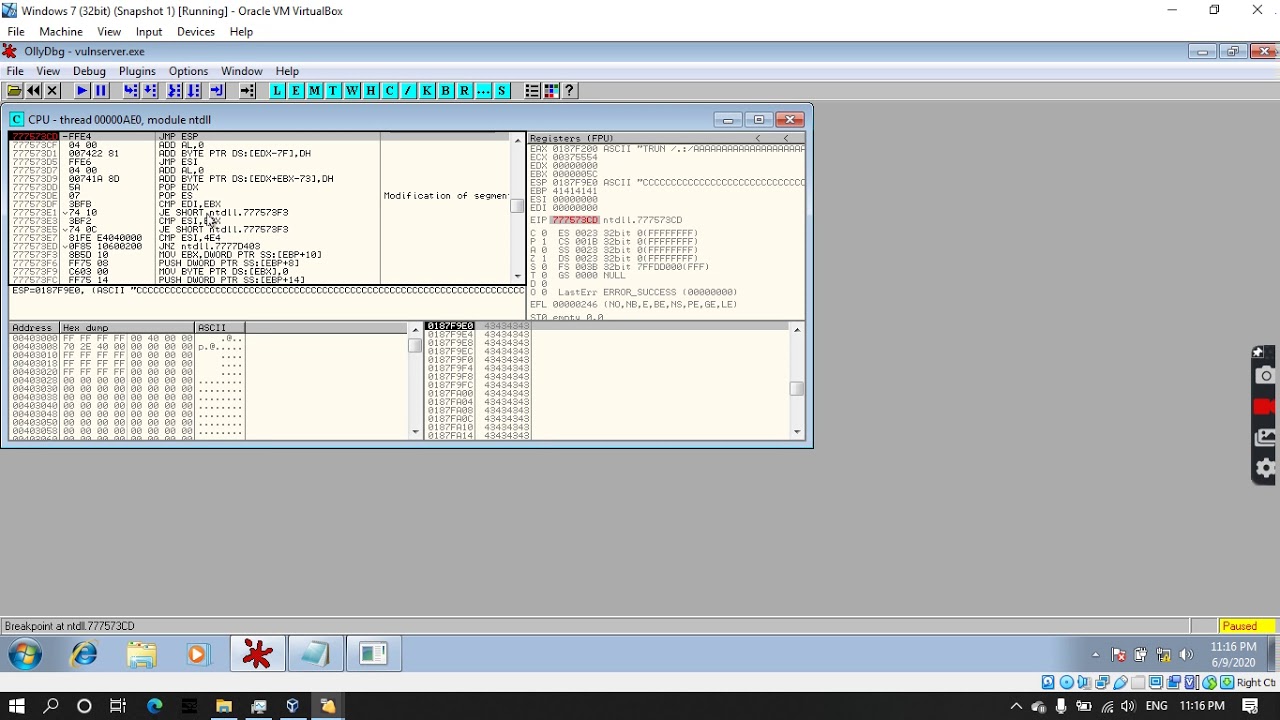The height and width of the screenshot is (720, 1280).
Task: Open Appearance options colored grid icon
Action: point(551,91)
